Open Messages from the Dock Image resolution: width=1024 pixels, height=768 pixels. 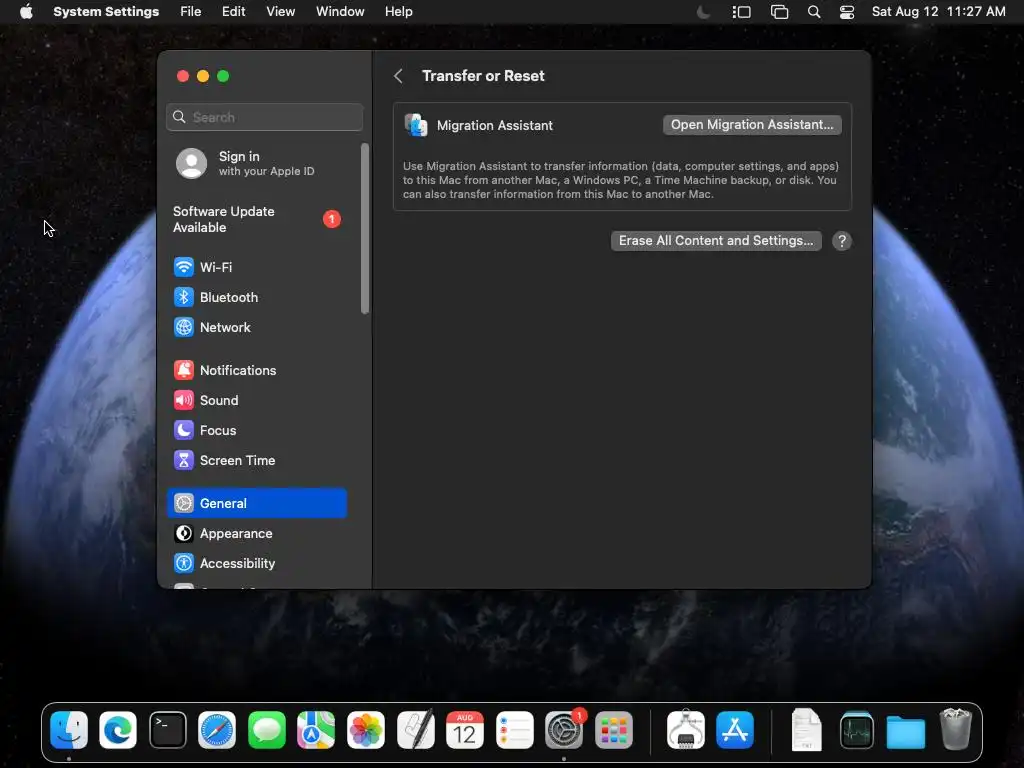coord(266,729)
